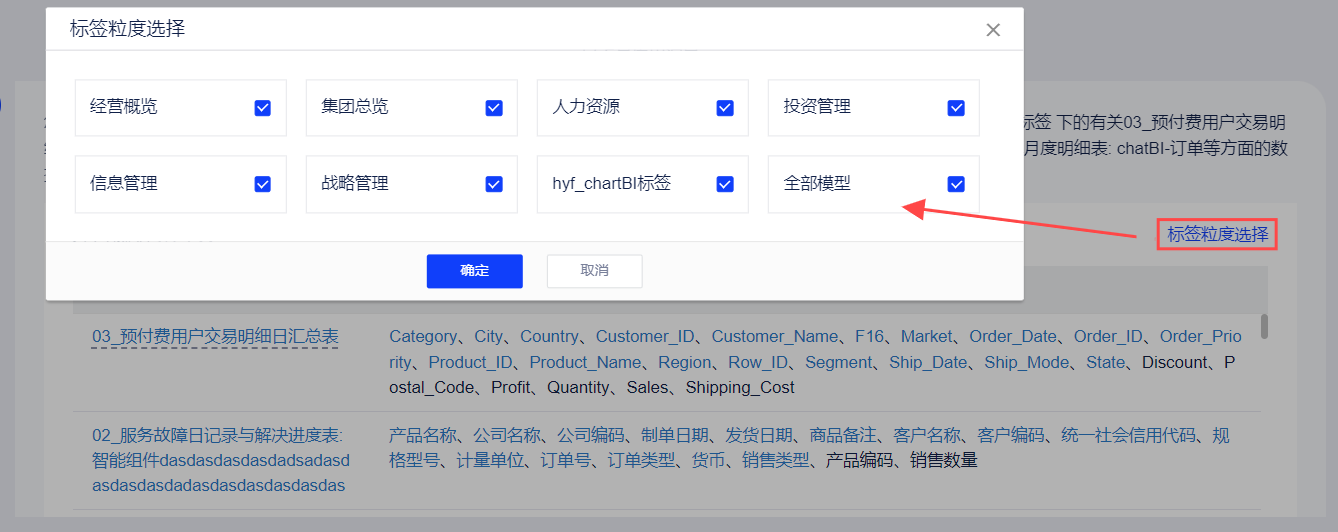
Task: Open the 03_预付费用户交易明细日汇总表 table link
Action: pyautogui.click(x=215, y=337)
